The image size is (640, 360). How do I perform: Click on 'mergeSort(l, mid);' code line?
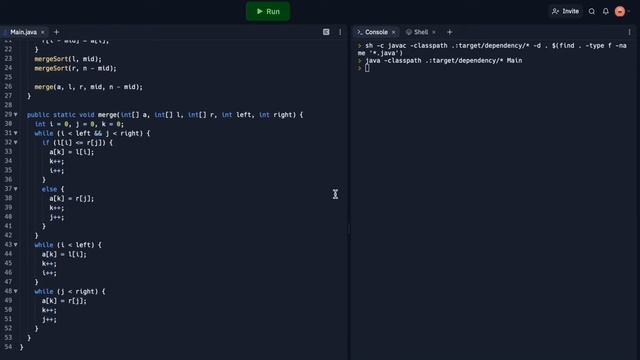68,59
